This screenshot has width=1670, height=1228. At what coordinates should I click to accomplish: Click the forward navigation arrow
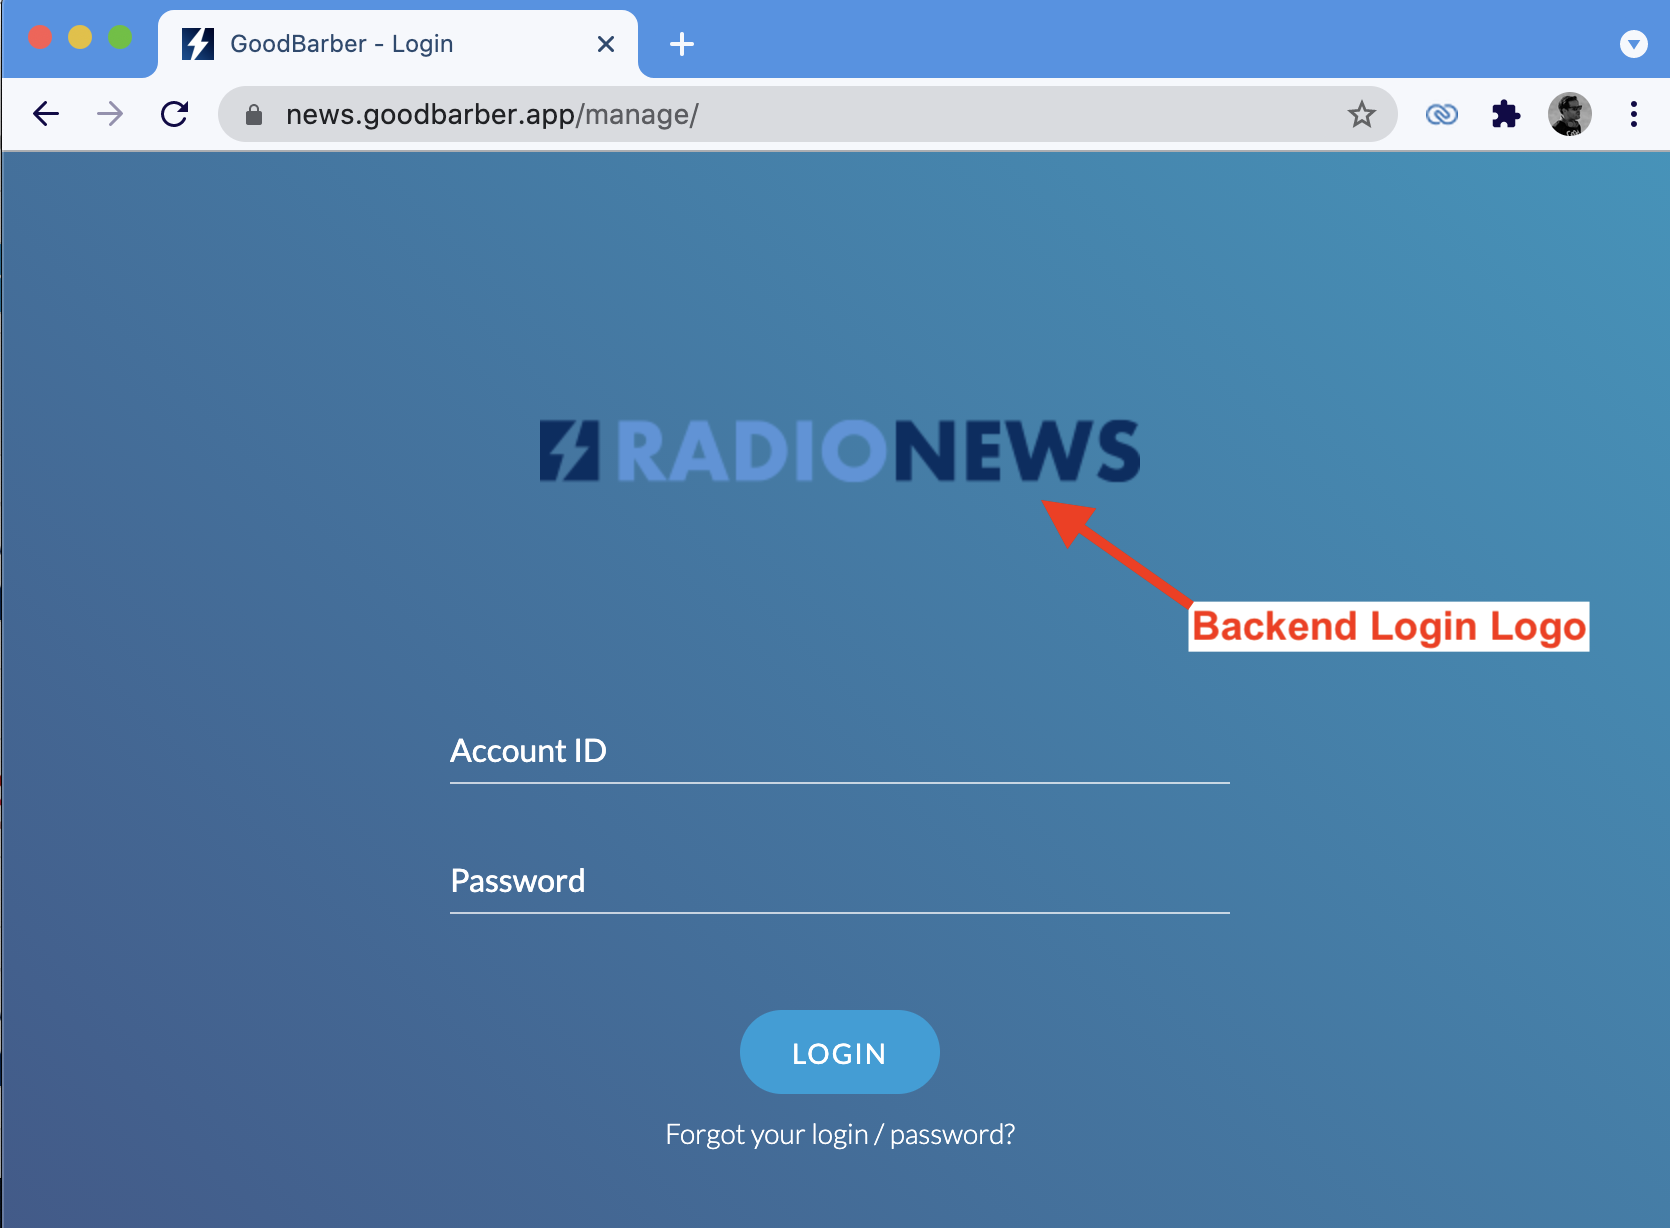tap(110, 114)
